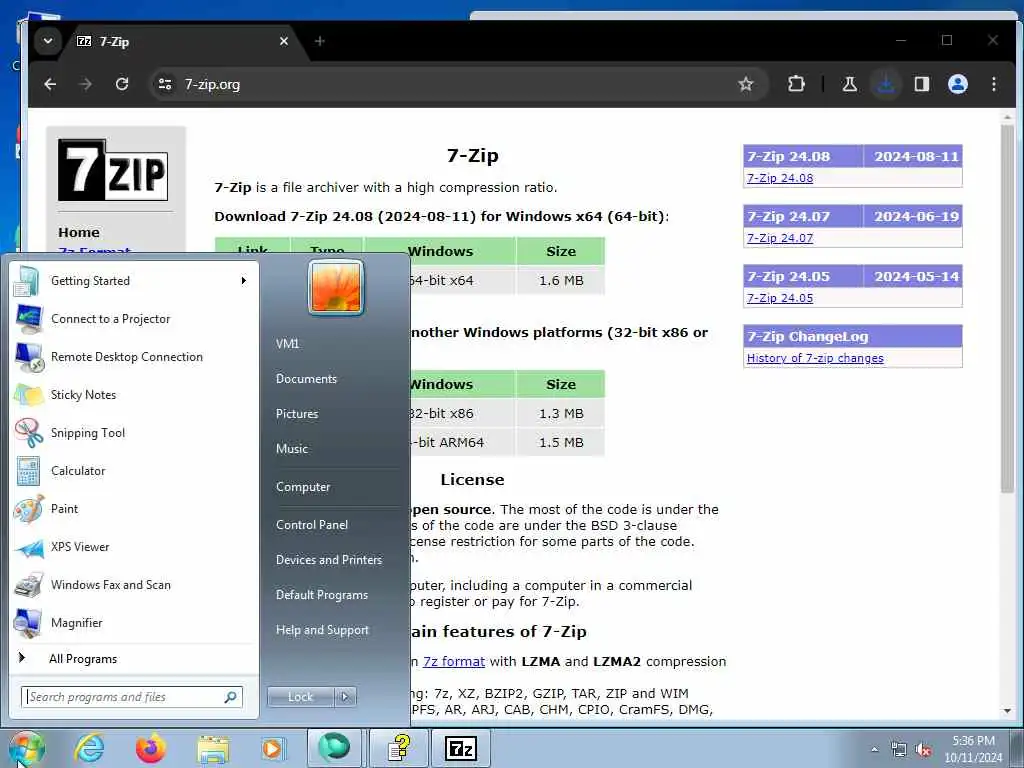Expand the tab search chevron

click(48, 41)
